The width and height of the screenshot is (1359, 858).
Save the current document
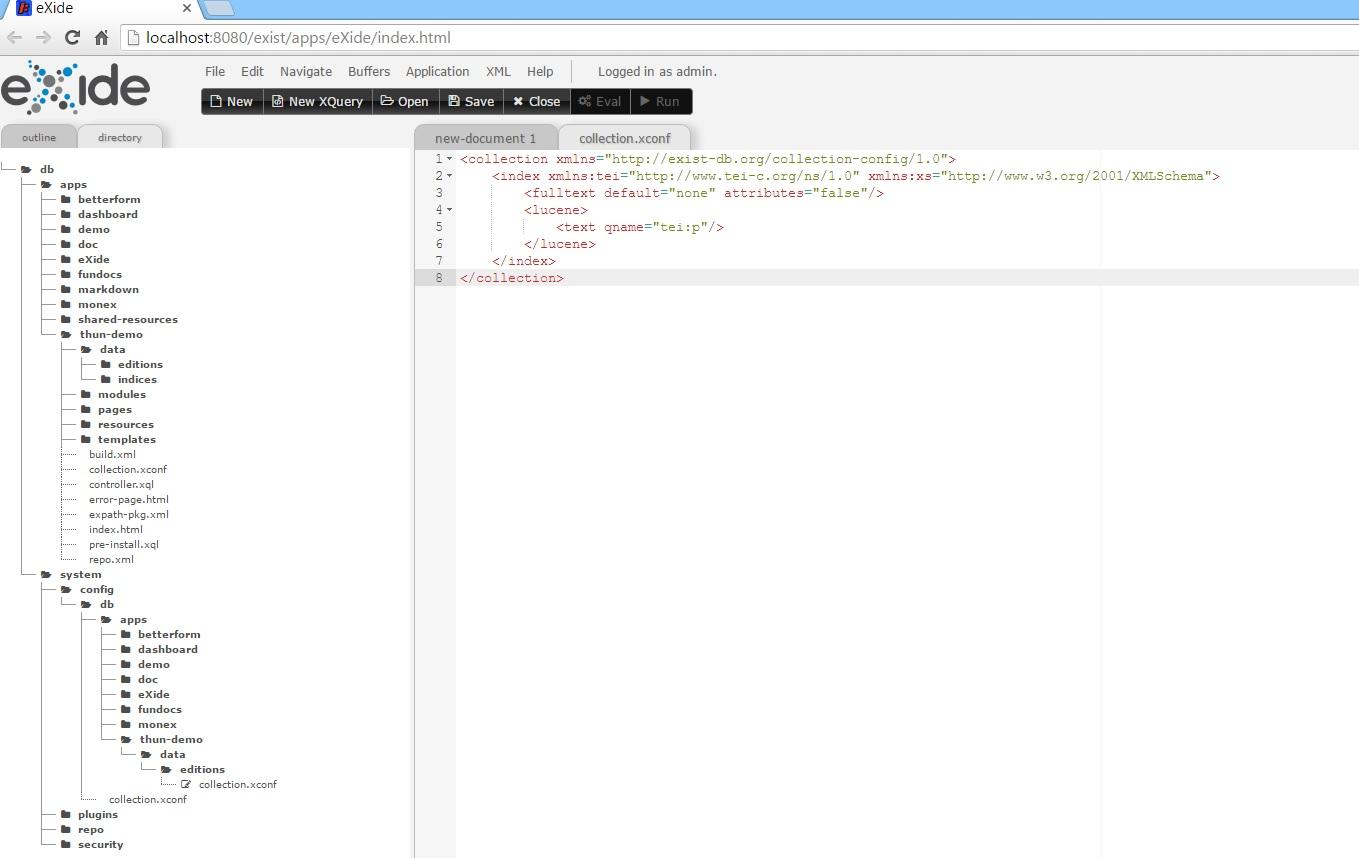point(471,101)
